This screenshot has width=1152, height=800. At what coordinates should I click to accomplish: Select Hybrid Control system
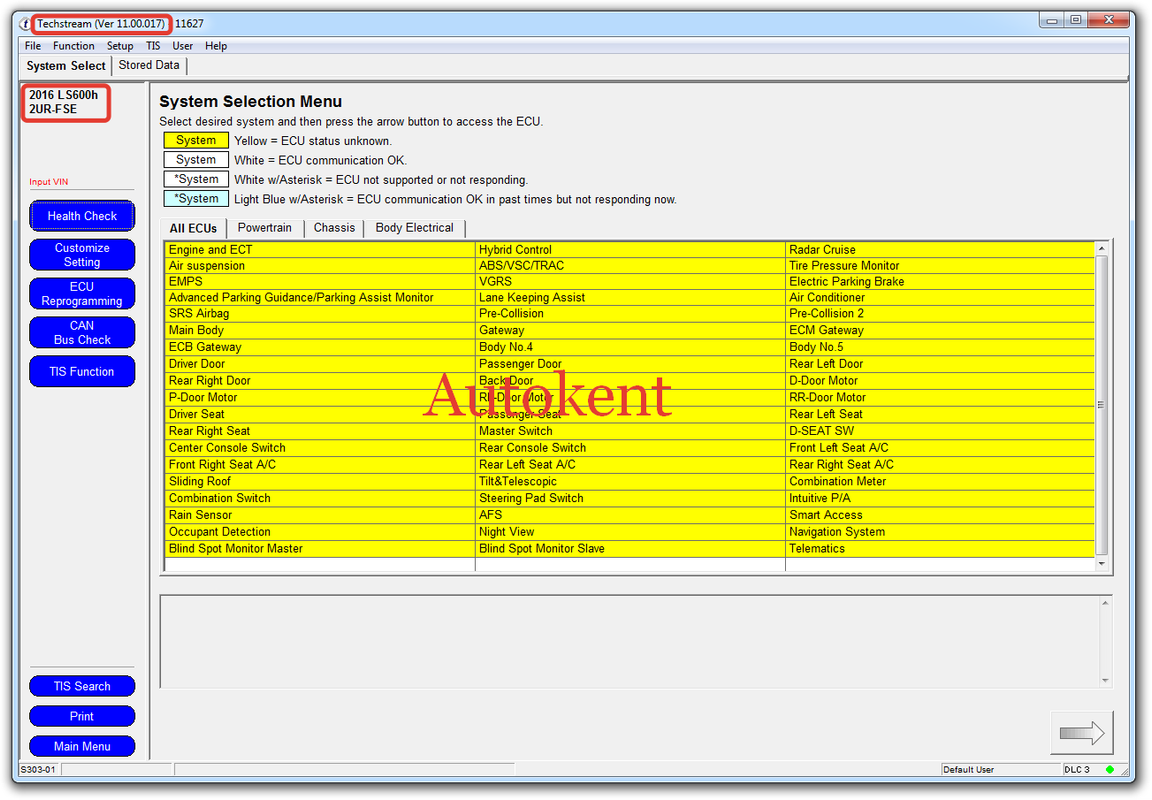pyautogui.click(x=630, y=250)
